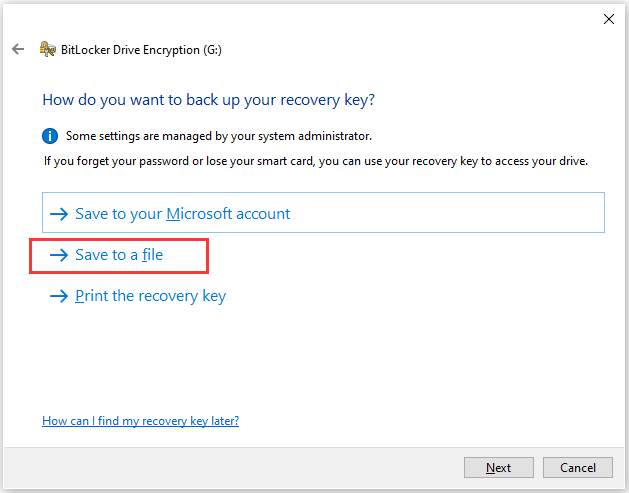Image resolution: width=629 pixels, height=493 pixels.
Task: Open How can I find my recovery key later
Action: pos(140,421)
